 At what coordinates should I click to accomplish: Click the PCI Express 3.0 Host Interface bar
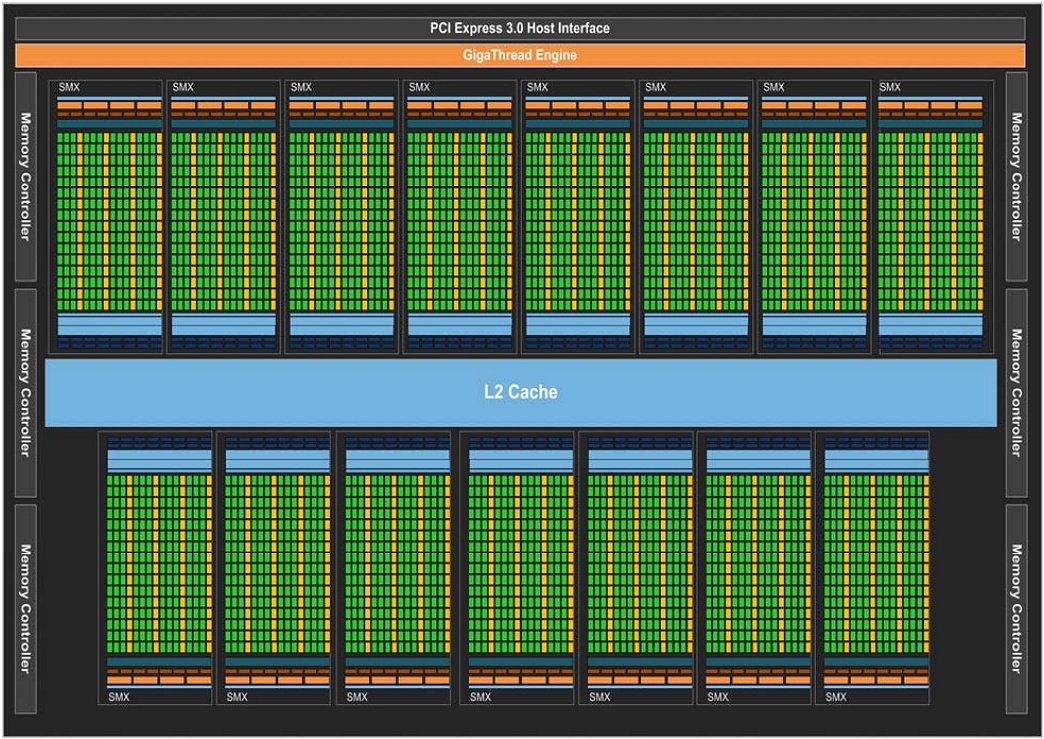tap(520, 28)
